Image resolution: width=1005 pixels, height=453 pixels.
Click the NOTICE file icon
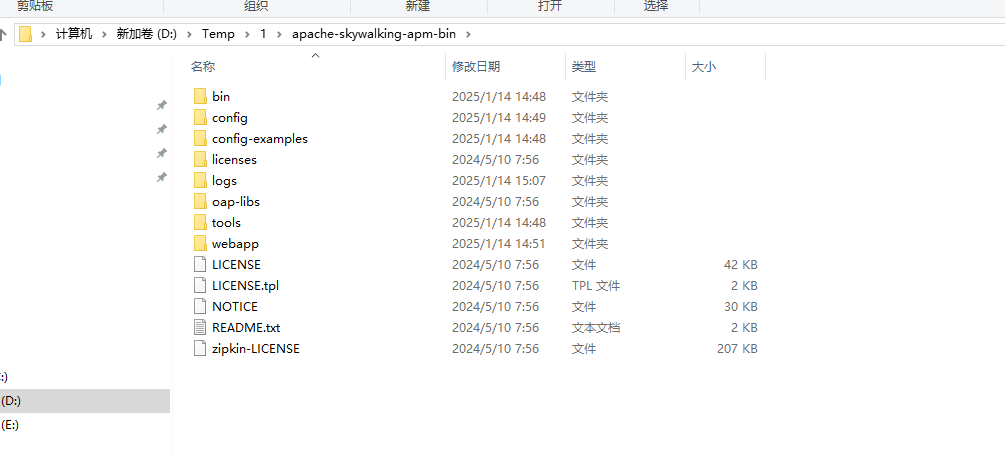201,307
